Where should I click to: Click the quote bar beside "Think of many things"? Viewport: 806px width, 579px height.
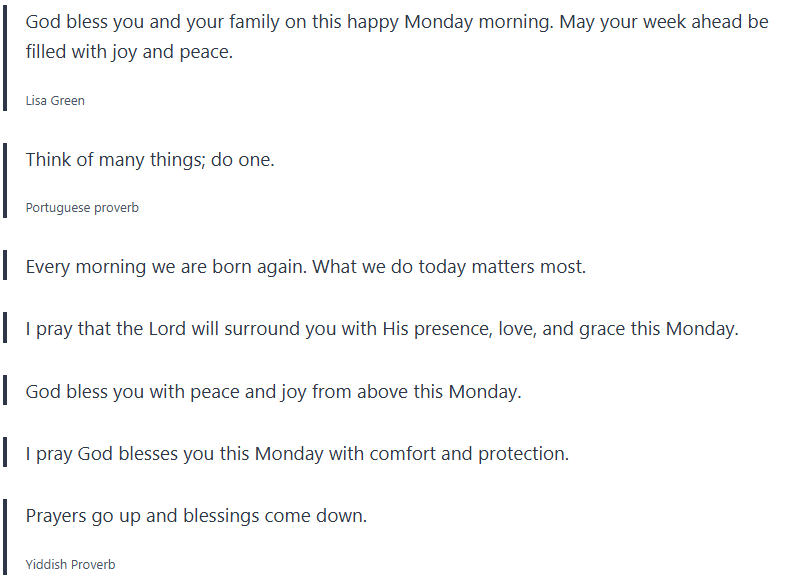coord(5,181)
